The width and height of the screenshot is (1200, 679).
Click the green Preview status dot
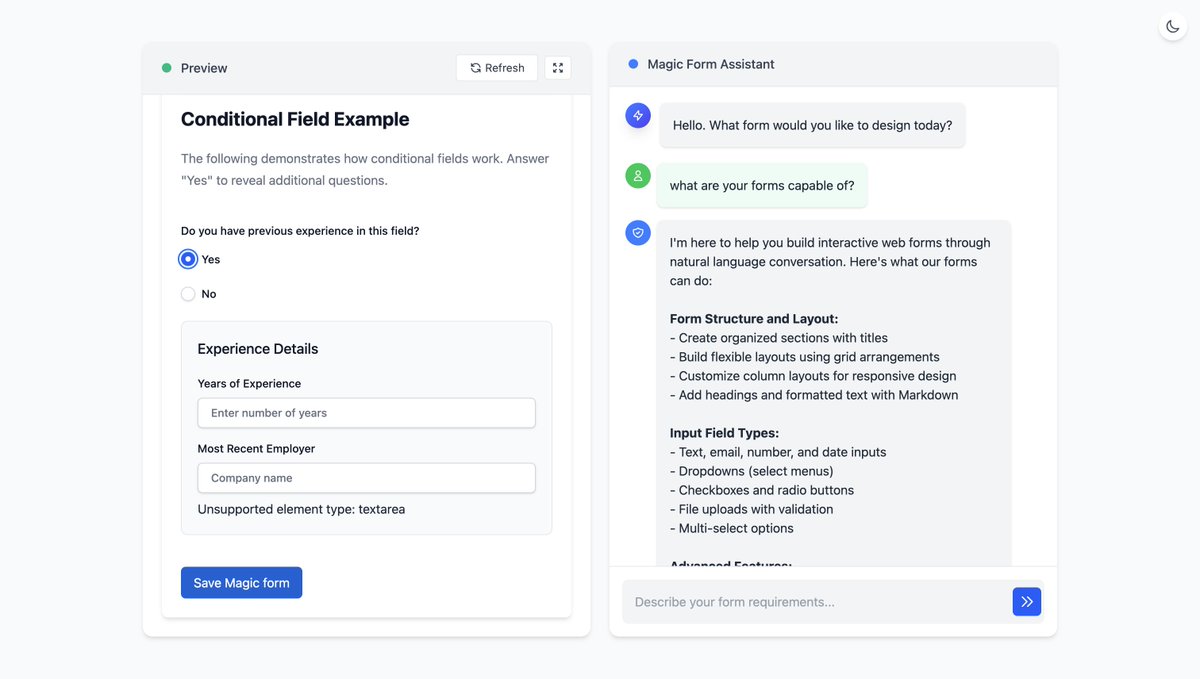[167, 68]
